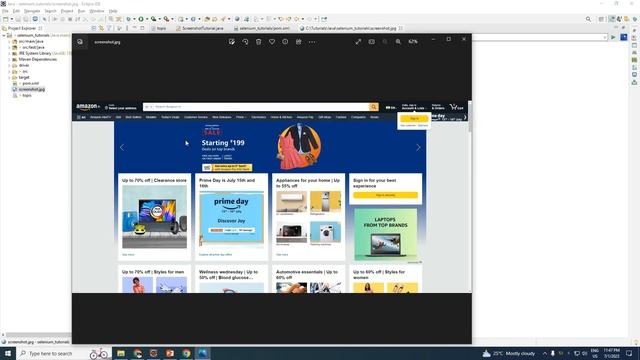Open the Run menu in Eclipse
The width and height of the screenshot is (640, 360).
coord(82,11)
